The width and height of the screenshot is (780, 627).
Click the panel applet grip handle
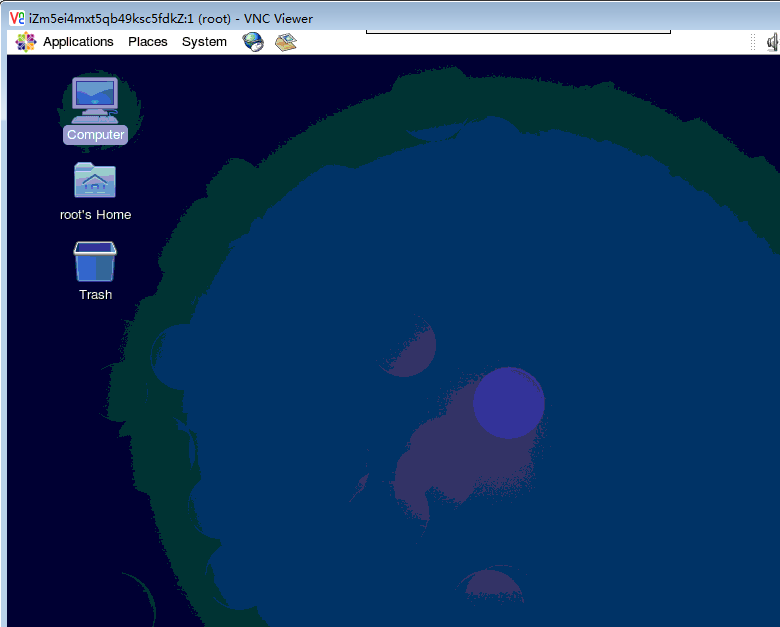[753, 42]
